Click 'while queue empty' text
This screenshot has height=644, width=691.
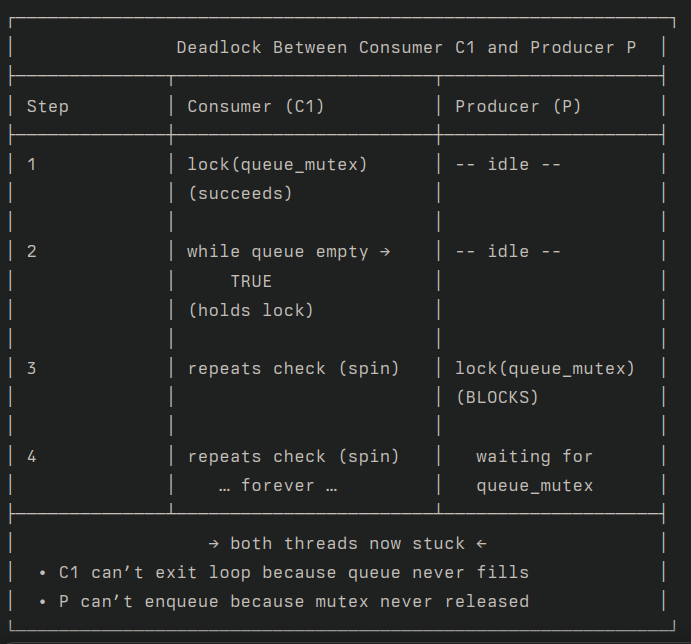278,252
